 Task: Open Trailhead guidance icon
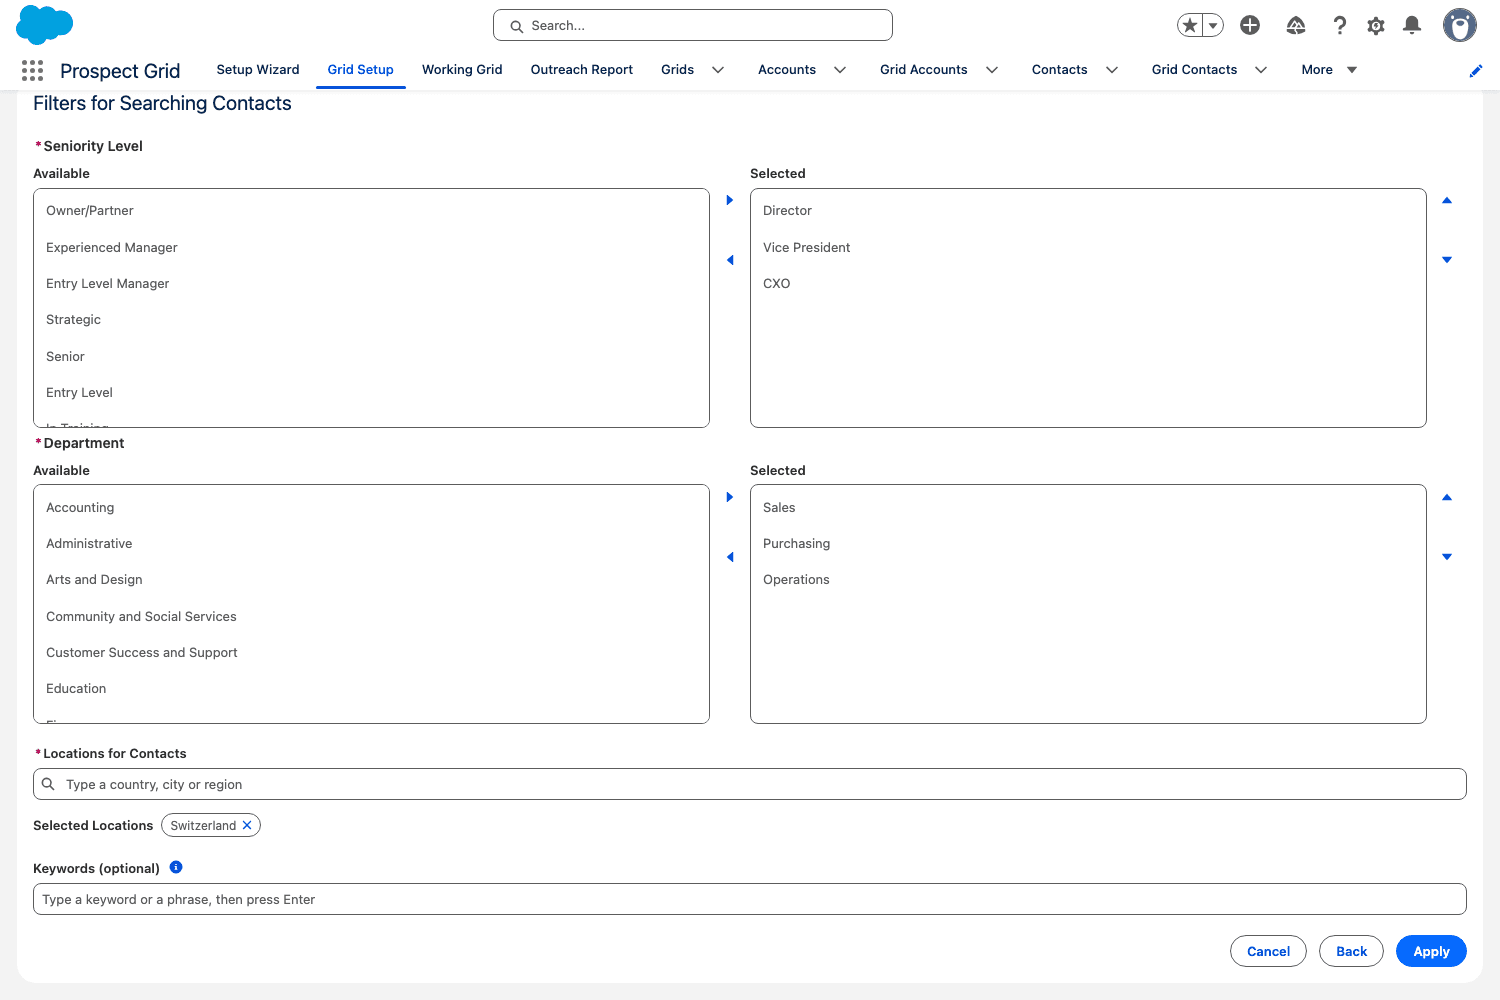1296,25
